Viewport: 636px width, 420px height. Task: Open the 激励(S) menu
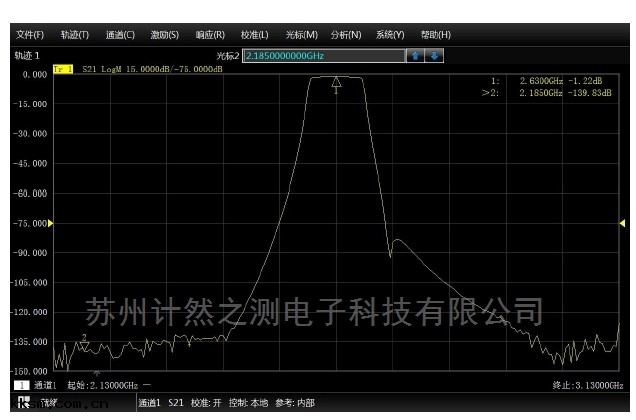(x=165, y=35)
